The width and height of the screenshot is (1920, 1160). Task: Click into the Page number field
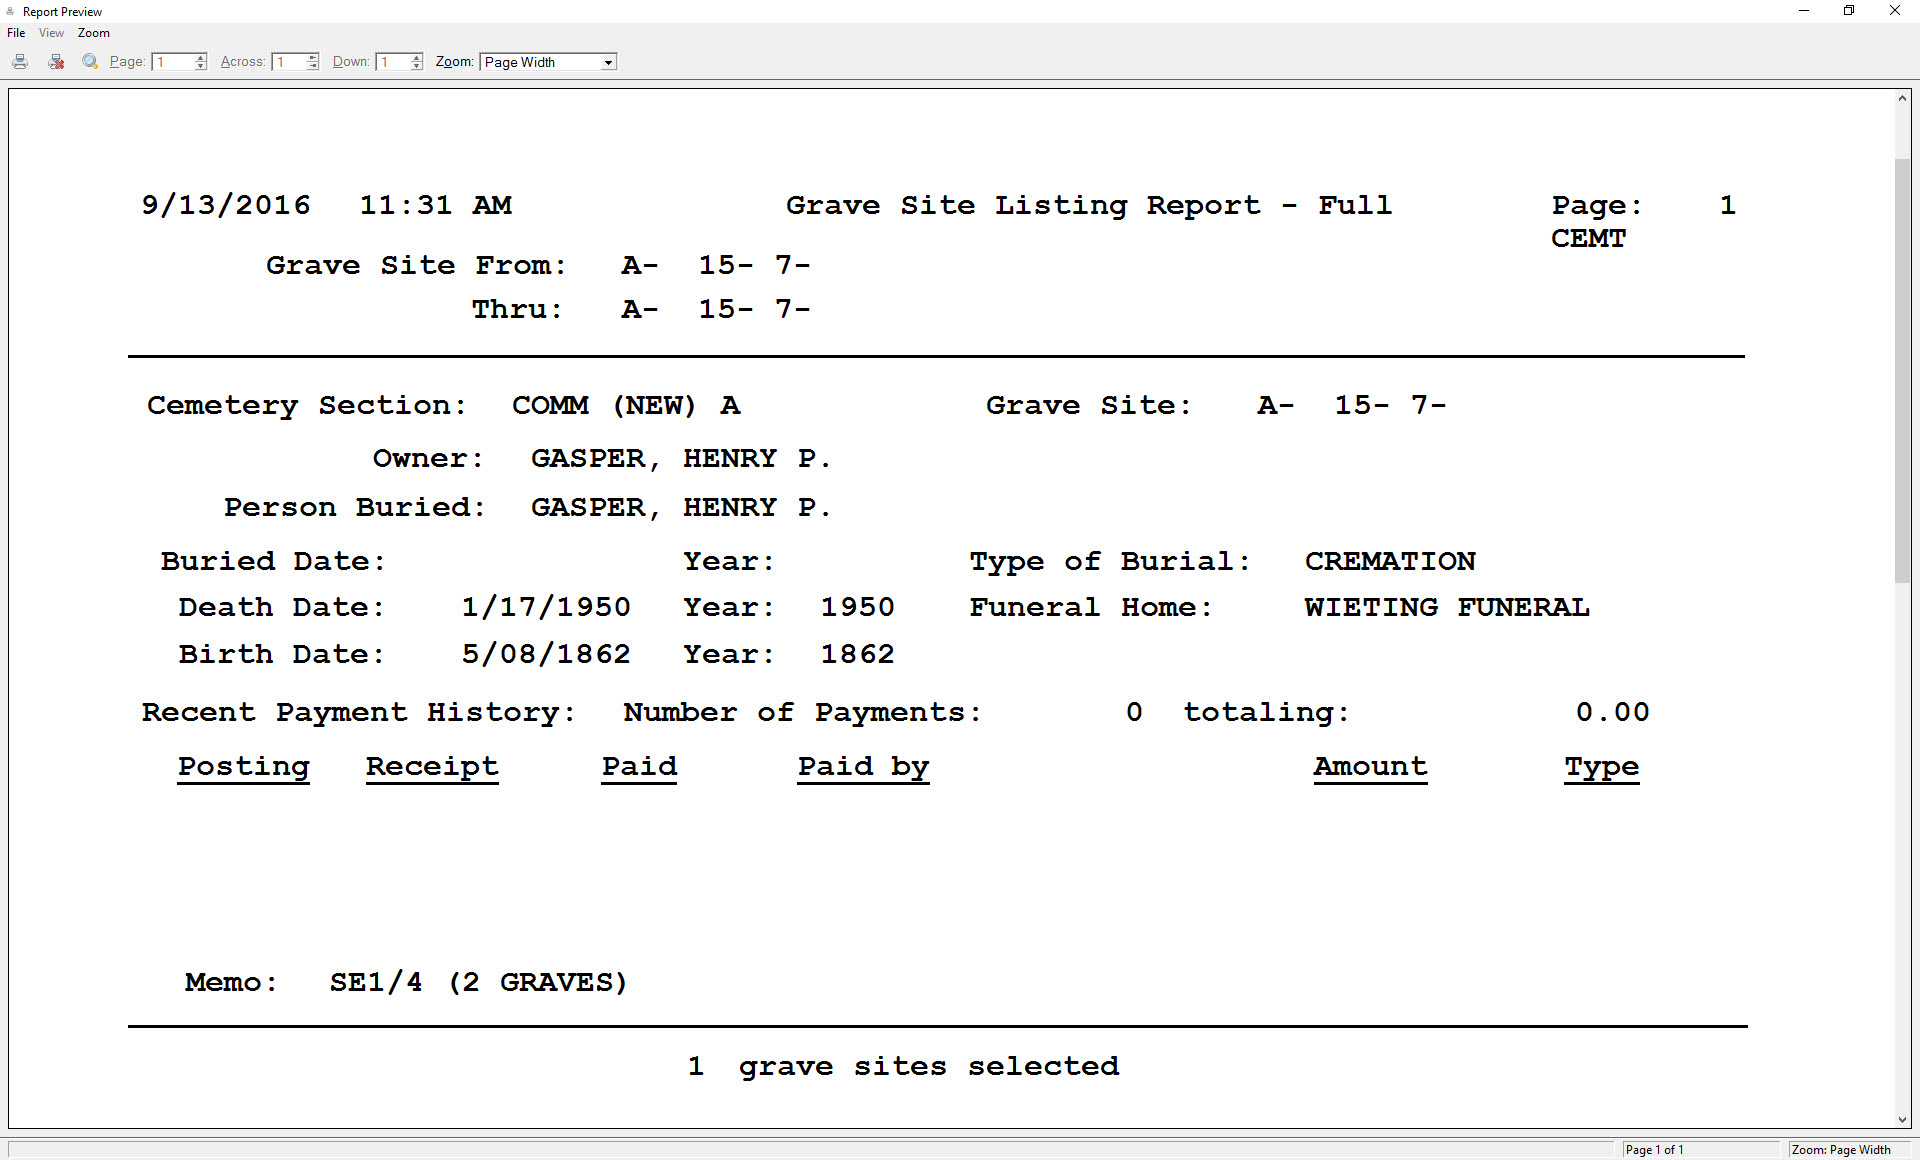click(172, 62)
